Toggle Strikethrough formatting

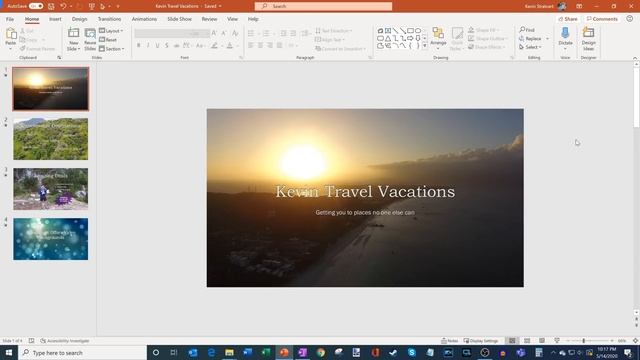pyautogui.click(x=176, y=46)
